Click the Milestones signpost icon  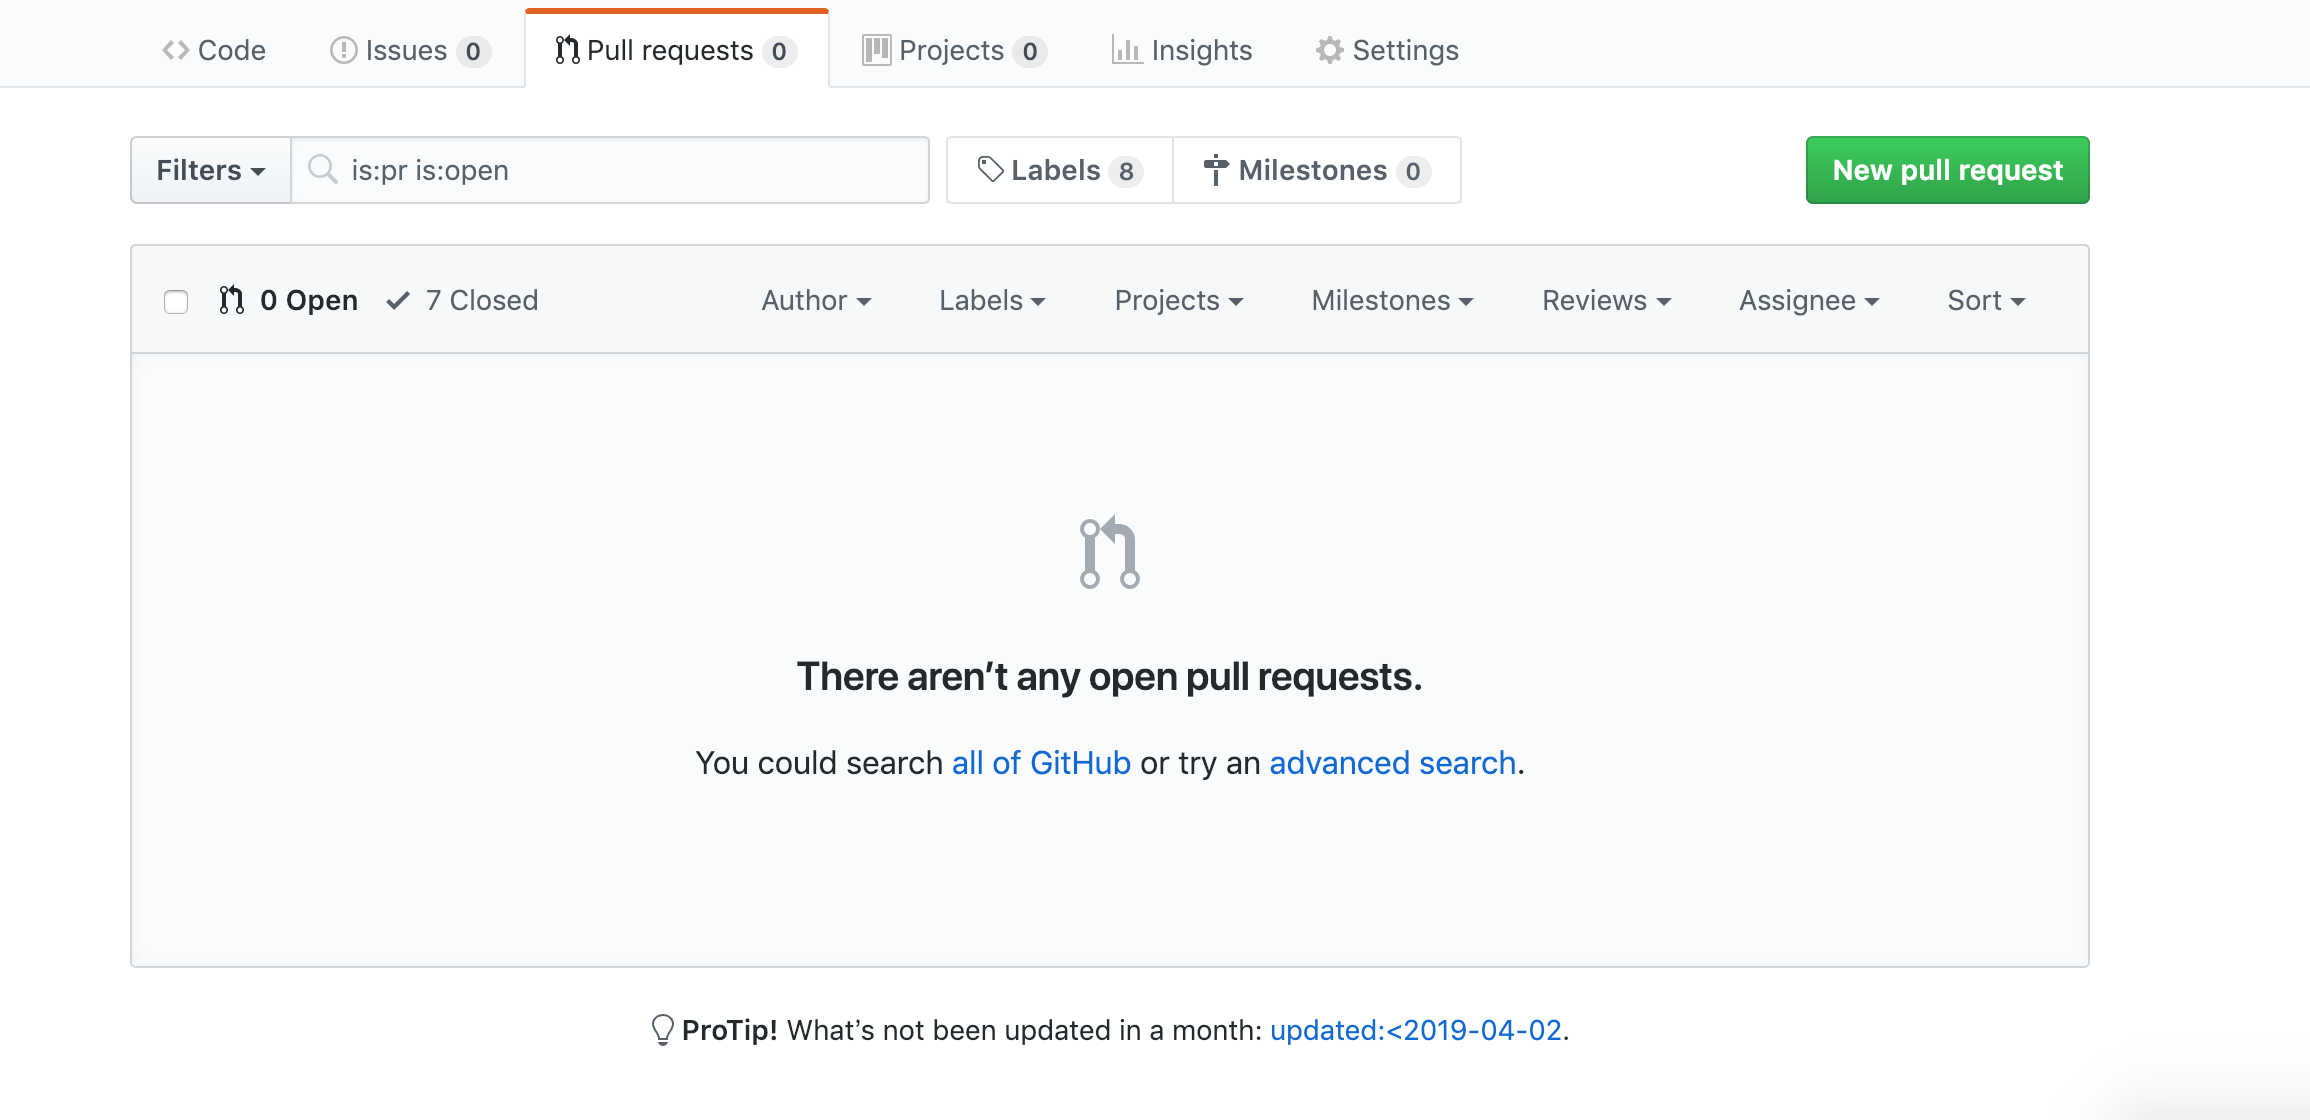(x=1216, y=170)
